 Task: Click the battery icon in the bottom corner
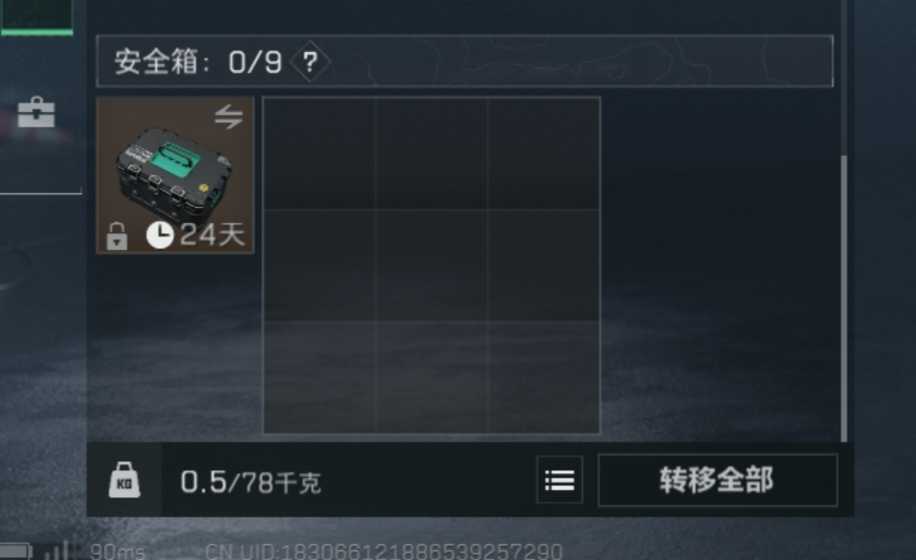[x=15, y=551]
